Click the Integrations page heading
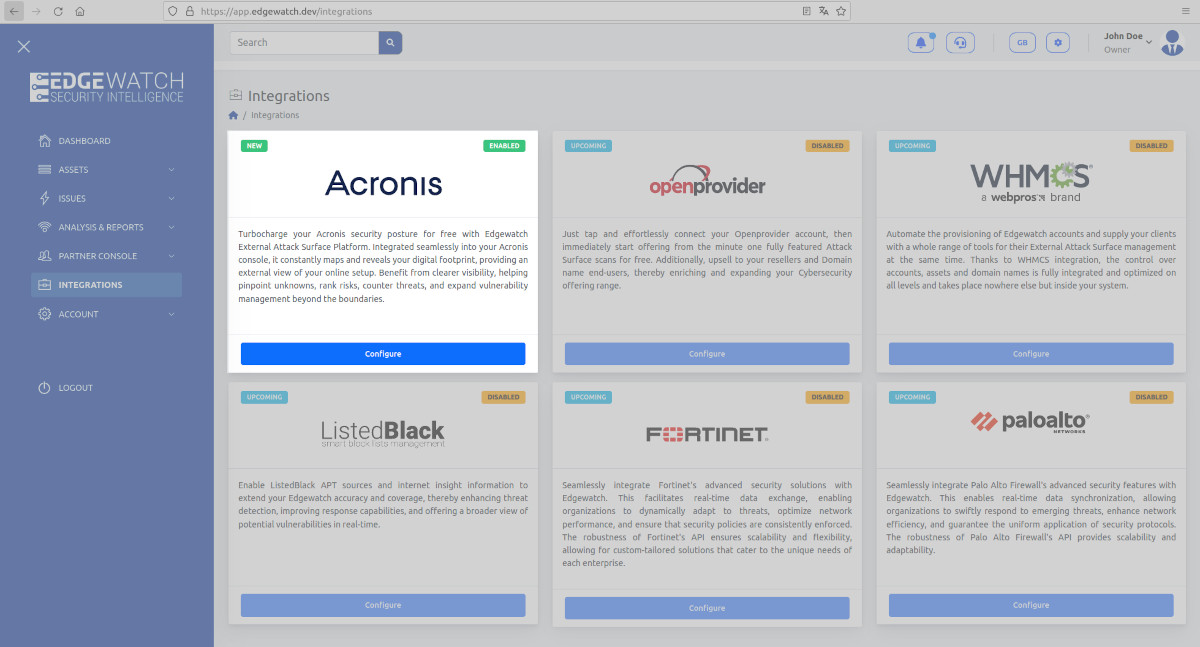This screenshot has height=647, width=1200. click(289, 96)
